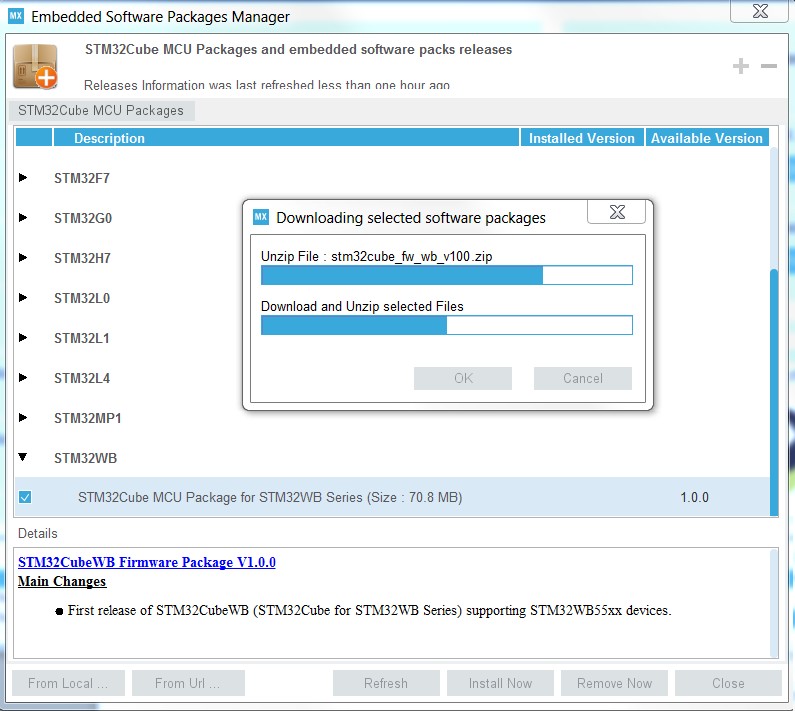The image size is (795, 711).
Task: Open STM32CubeWB Firmware Package V1.0.0 link
Action: point(147,562)
